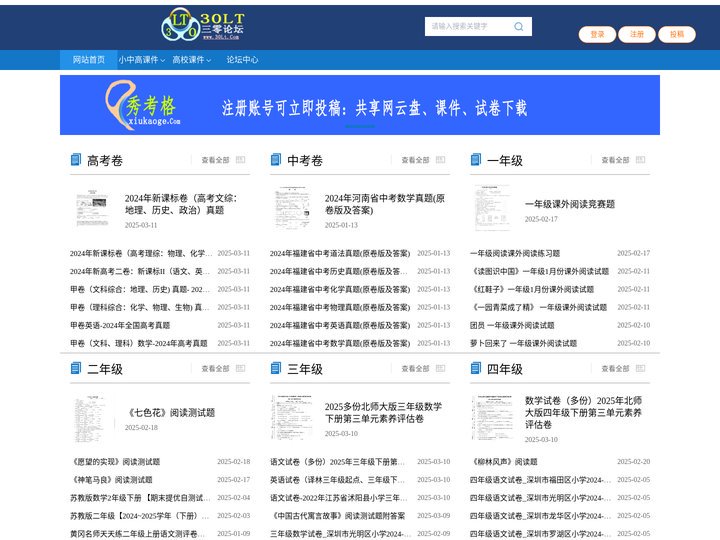Open 2024年新课标卷（高考文综：地理、历史、政治）真题 title
Image resolution: width=720 pixels, height=540 pixels.
(x=181, y=204)
